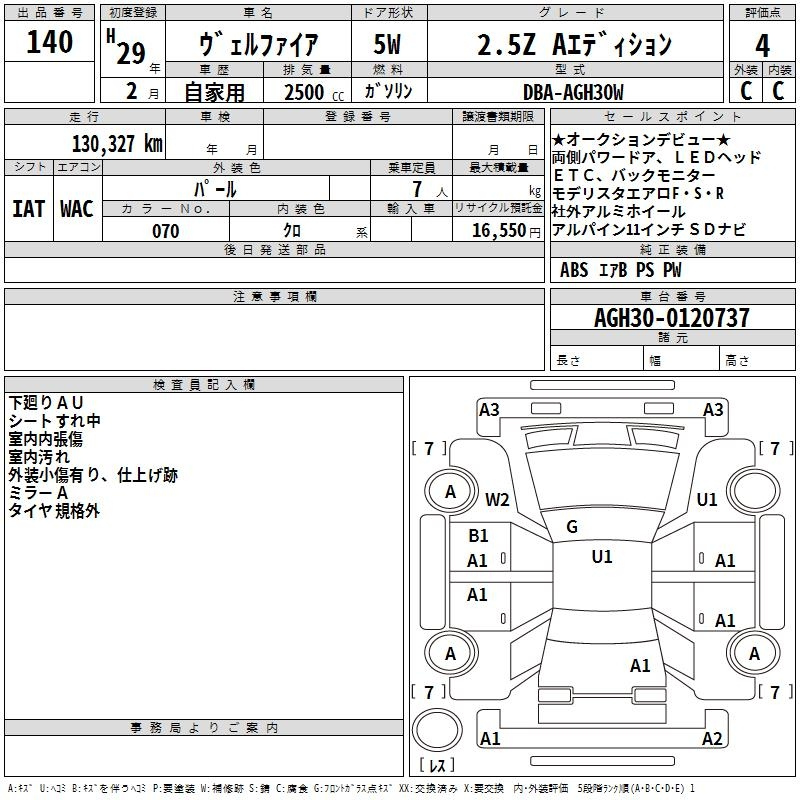Viewport: 800px width, 800px height.
Task: Select model code DBA-AGH30W
Action: 573,92
